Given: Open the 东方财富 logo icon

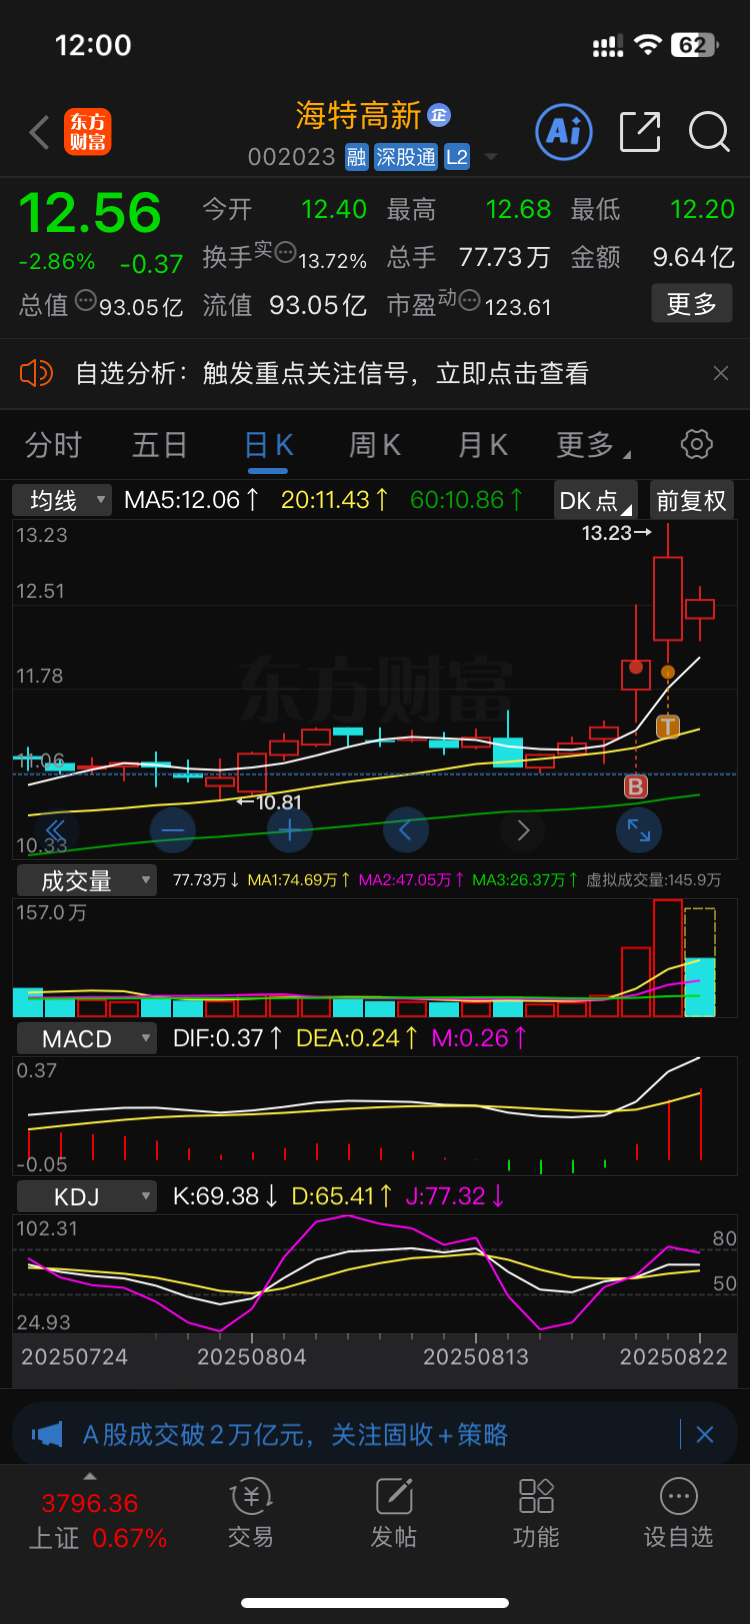Looking at the screenshot, I should [x=88, y=132].
